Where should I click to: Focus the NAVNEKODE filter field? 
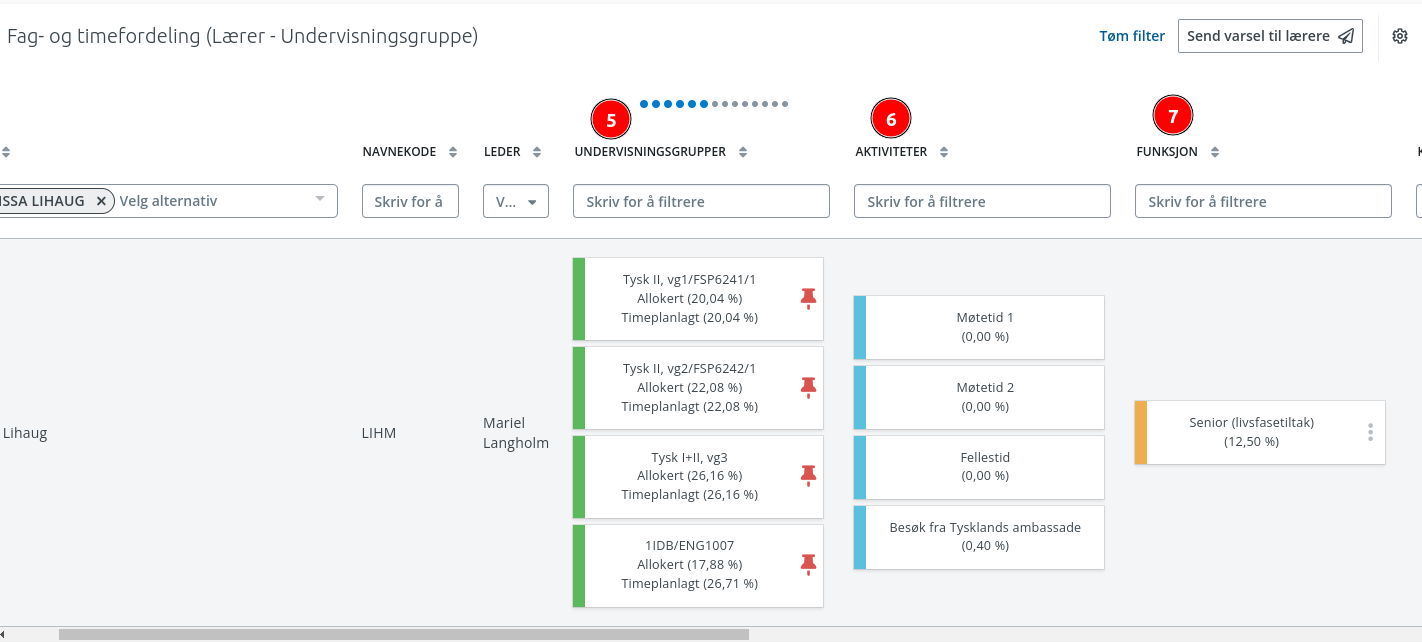click(410, 201)
